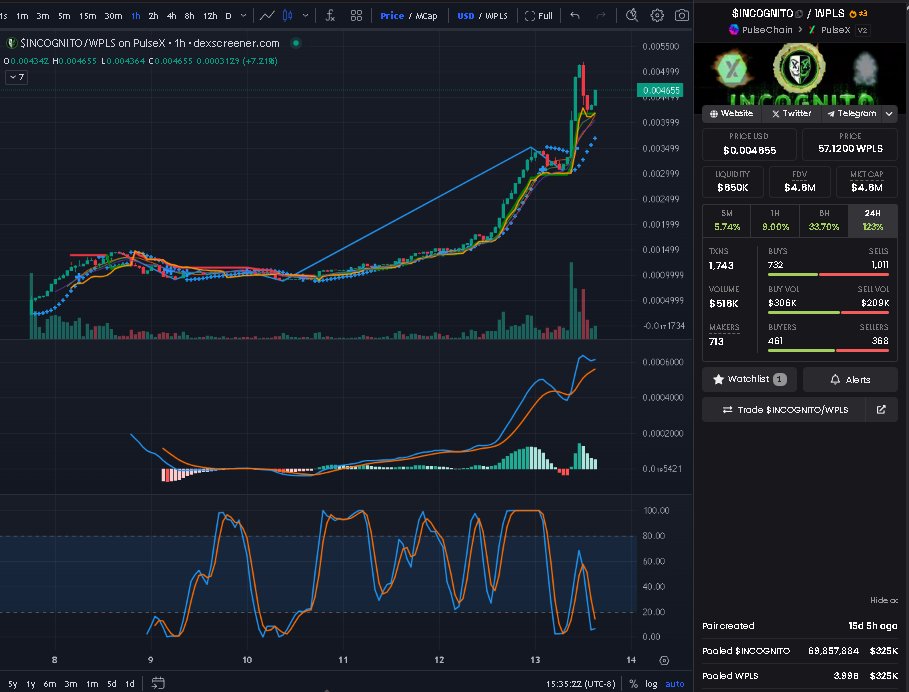Click the LIQUIDITY $650K box

point(732,181)
